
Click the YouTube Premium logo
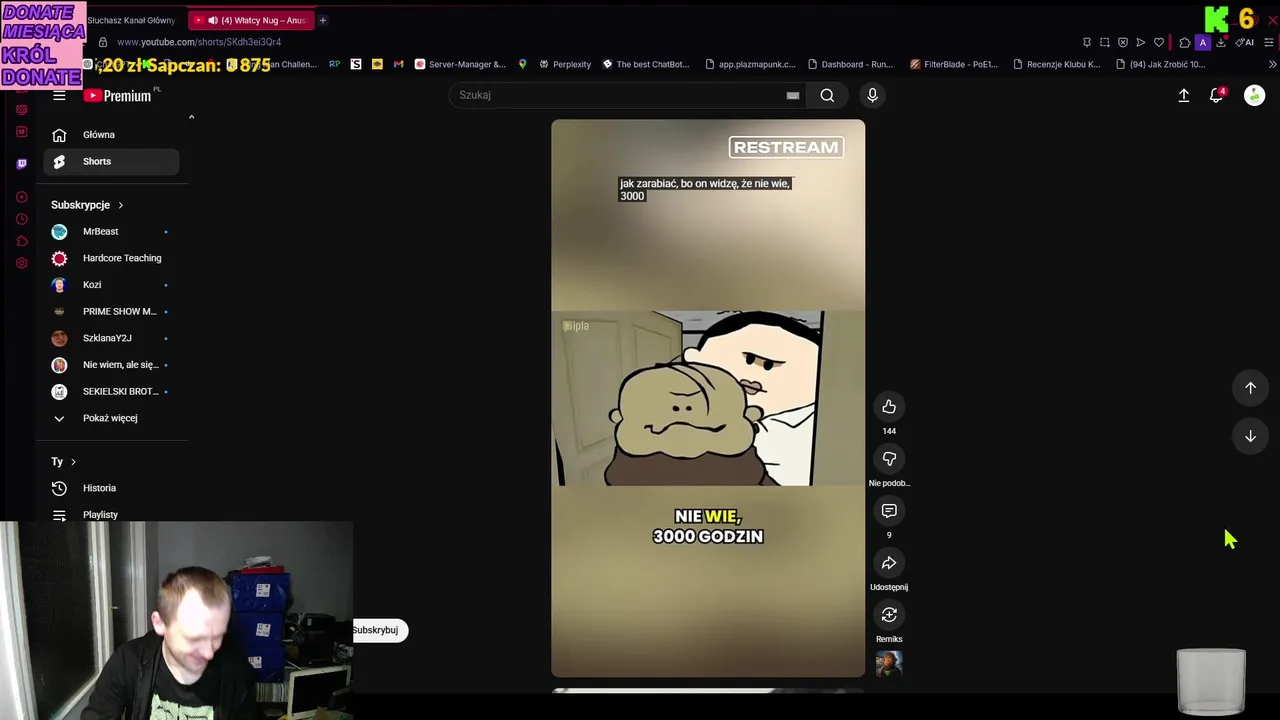point(117,95)
